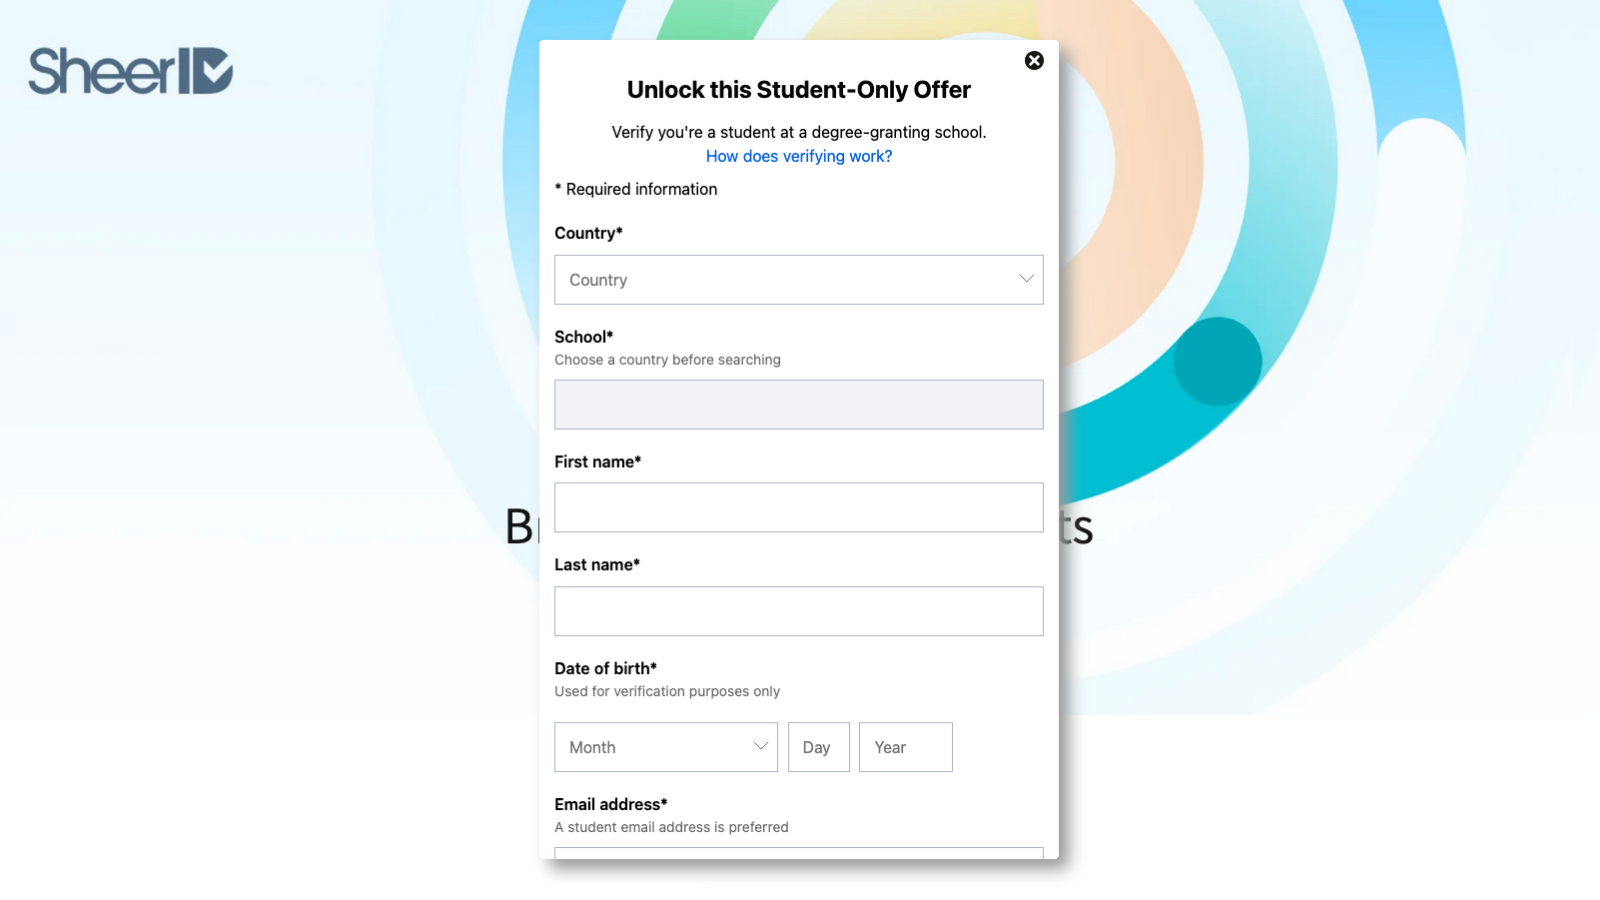
Task: Select the Year input box
Action: pos(906,747)
